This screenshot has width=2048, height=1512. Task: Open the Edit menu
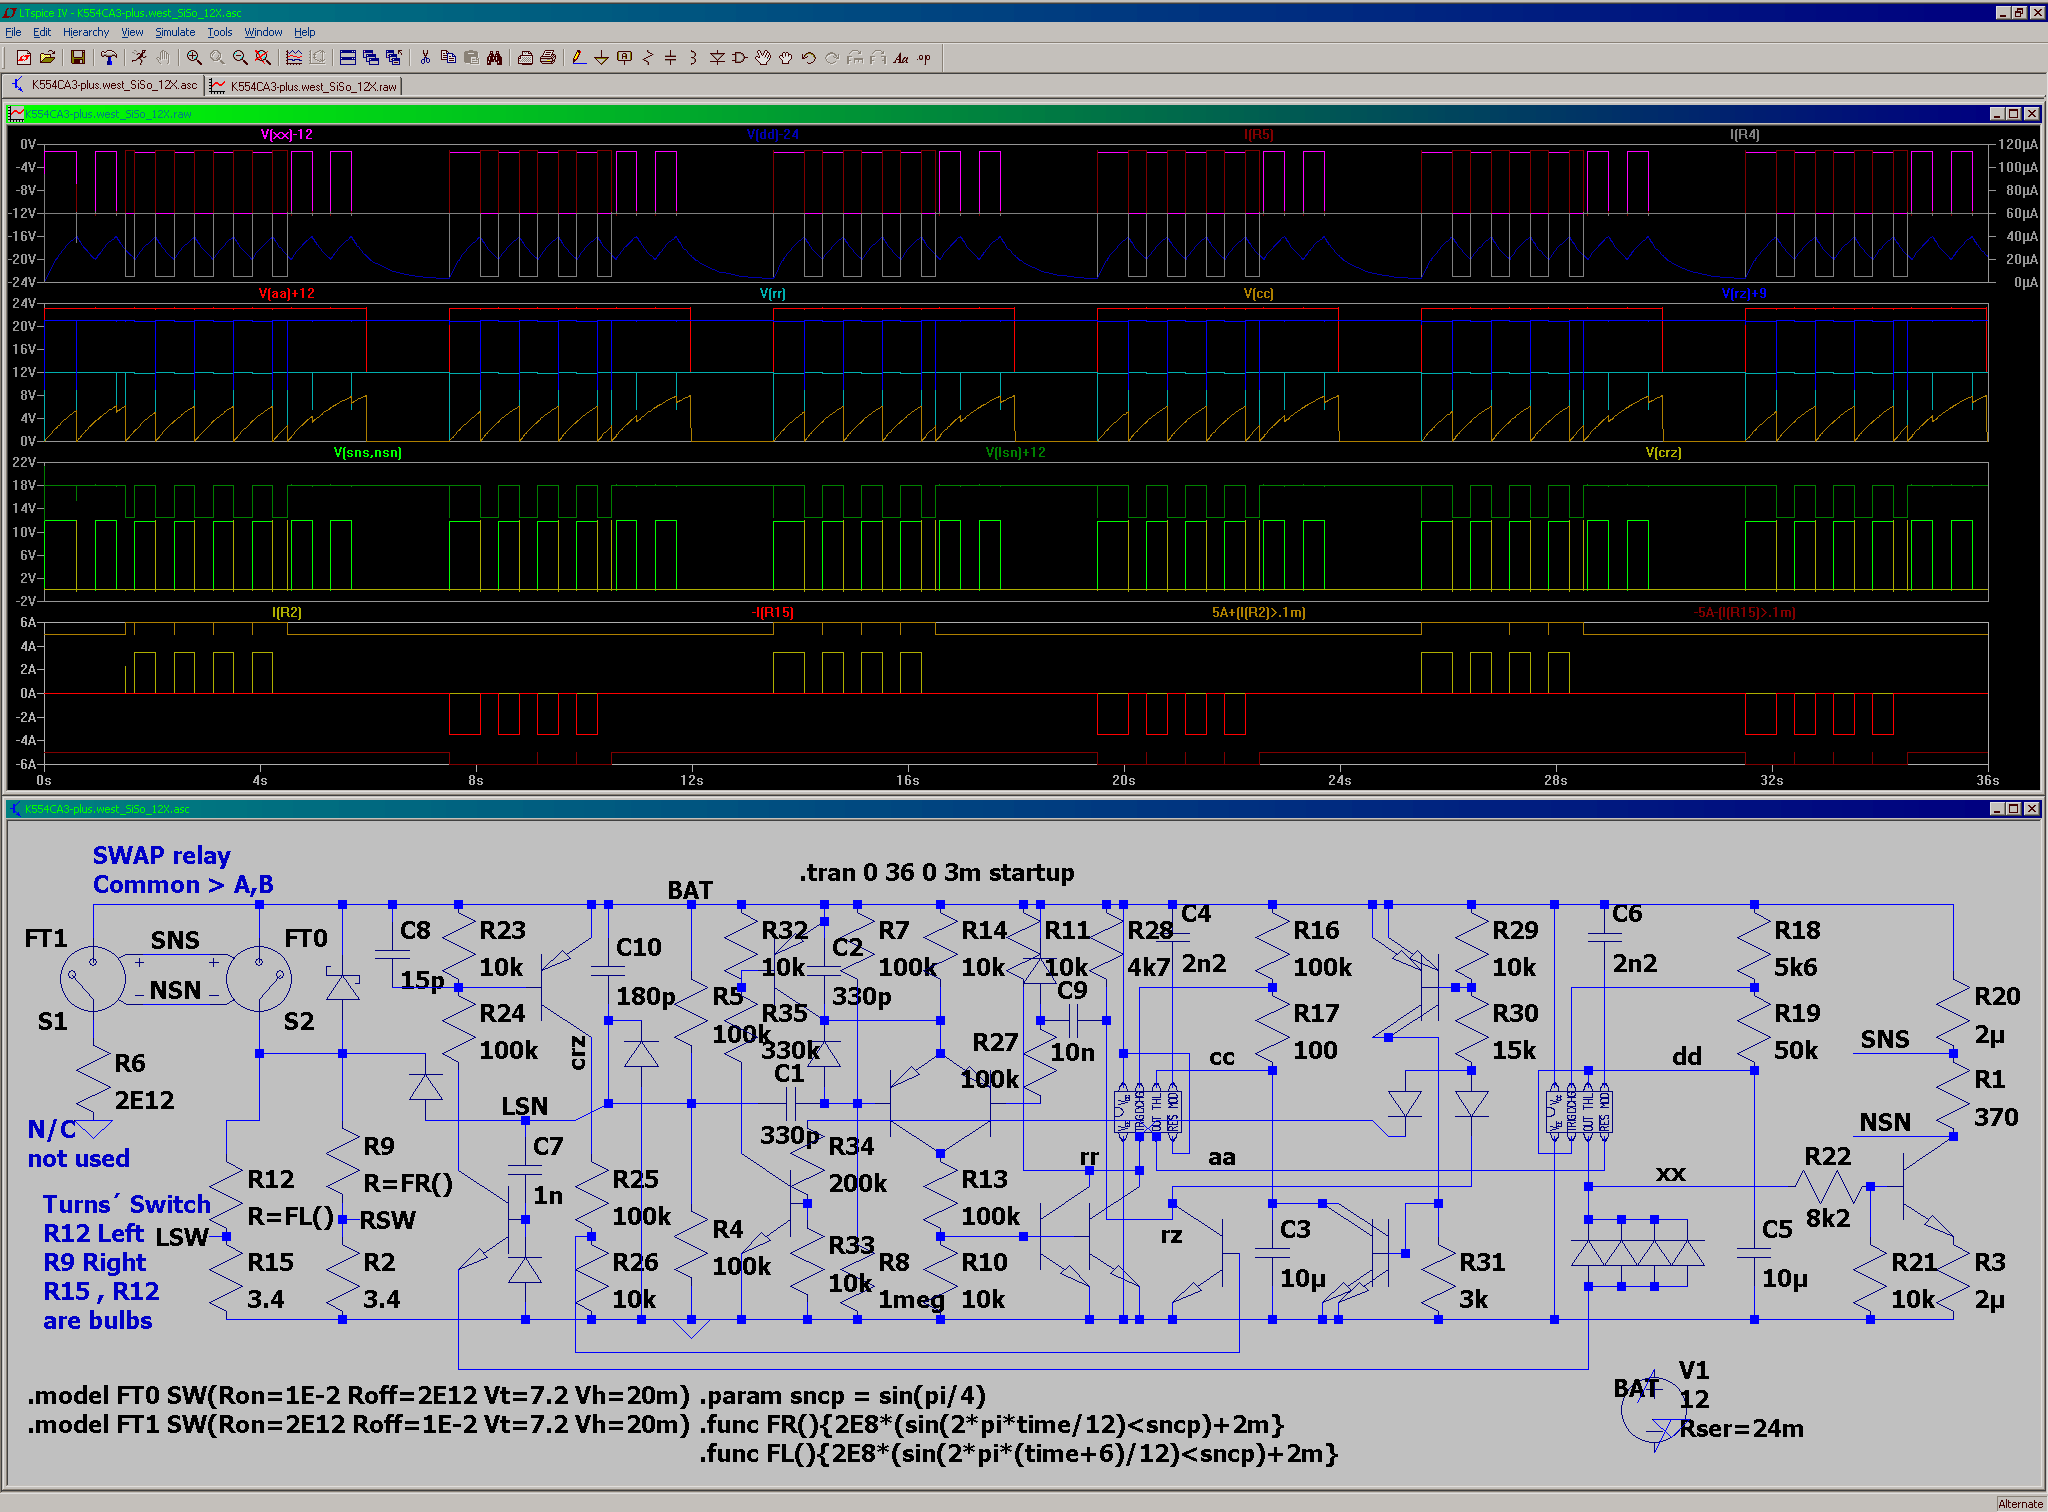[x=42, y=32]
